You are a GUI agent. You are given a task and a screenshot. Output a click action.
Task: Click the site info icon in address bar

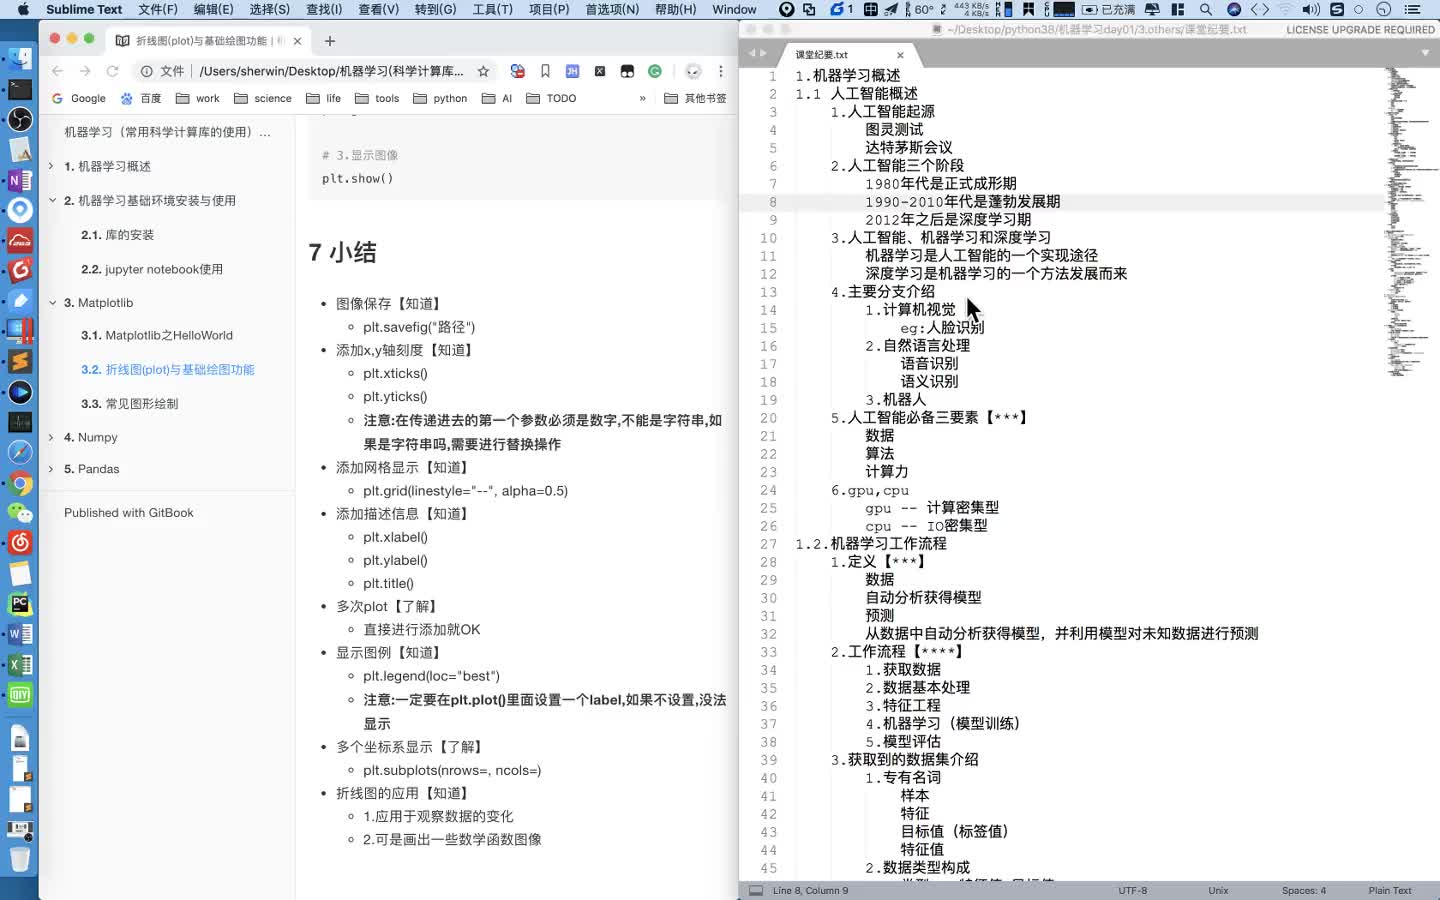coord(146,71)
